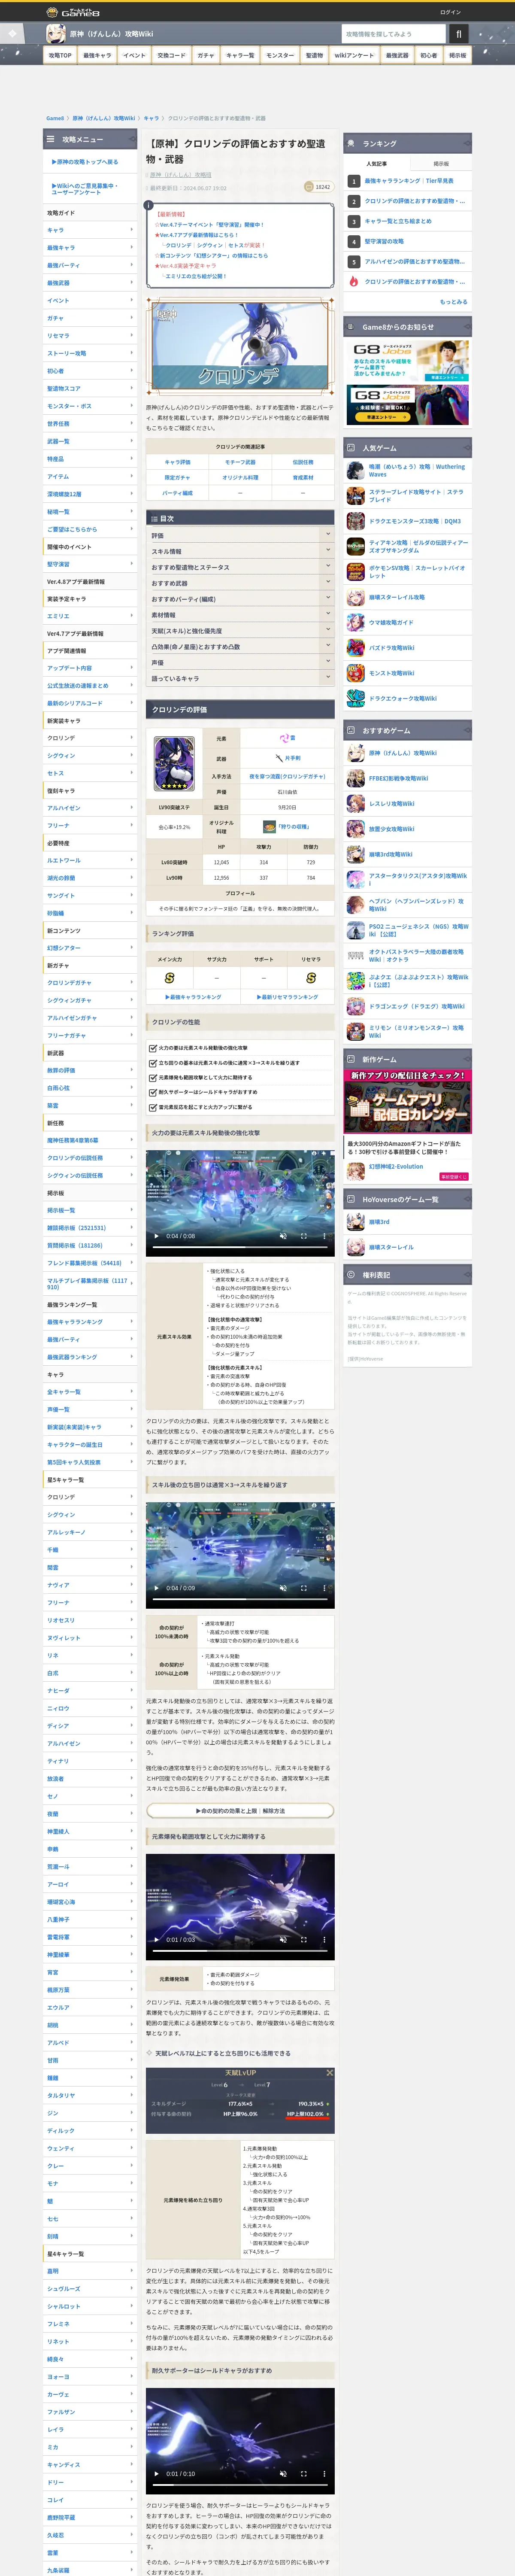This screenshot has width=515, height=2576.
Task: Open more options on the 0:01 / 0:03 video
Action: pyautogui.click(x=324, y=1940)
